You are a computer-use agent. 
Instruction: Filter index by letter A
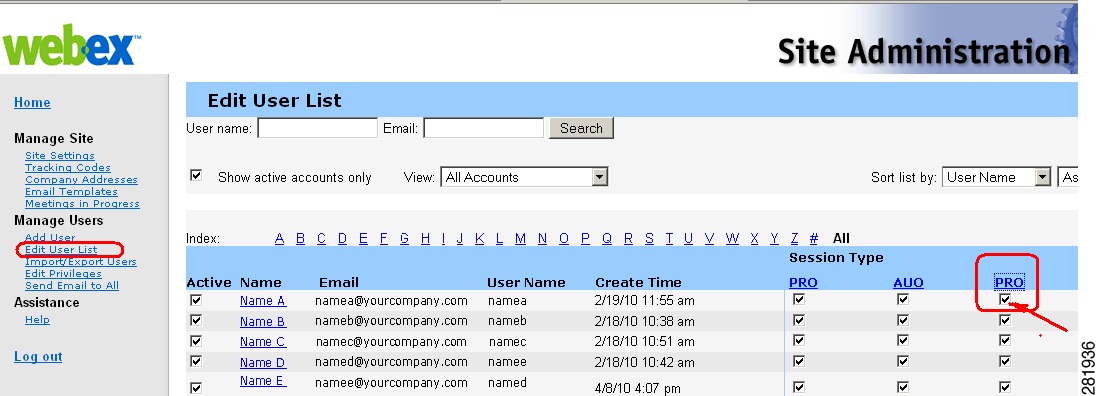click(279, 239)
